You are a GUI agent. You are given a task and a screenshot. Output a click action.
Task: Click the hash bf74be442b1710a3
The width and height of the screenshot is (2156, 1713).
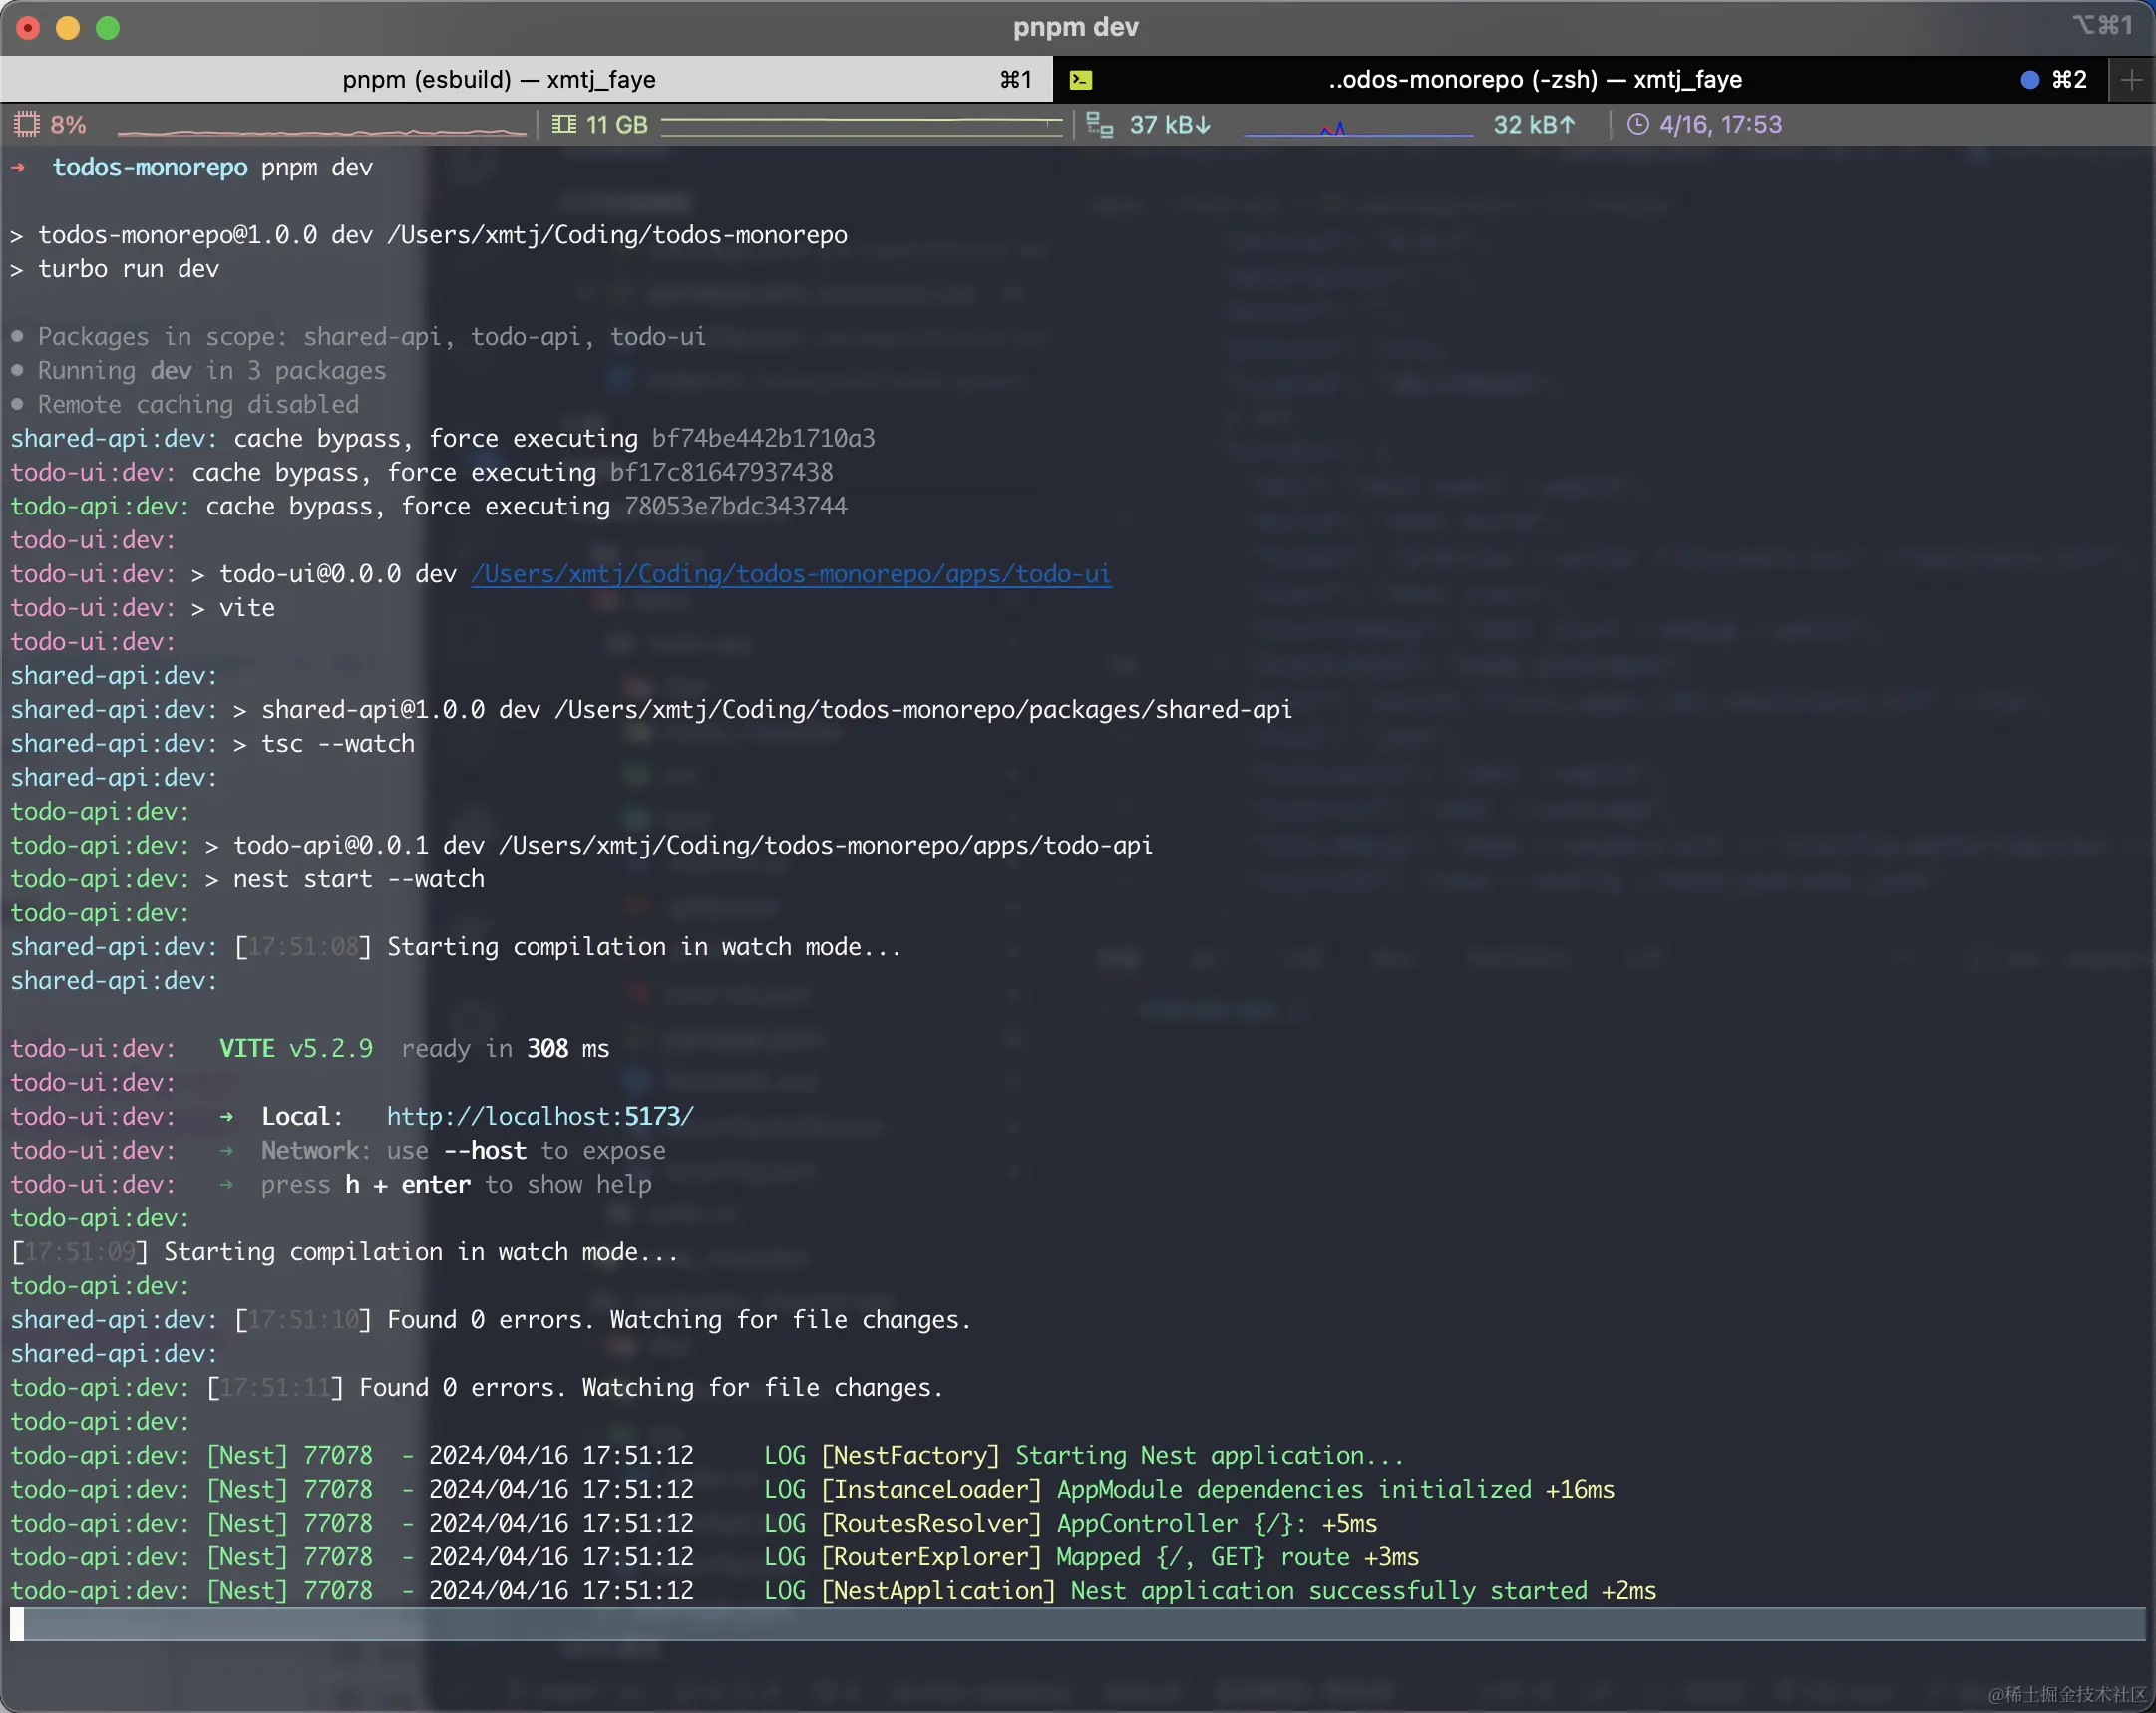pos(763,438)
